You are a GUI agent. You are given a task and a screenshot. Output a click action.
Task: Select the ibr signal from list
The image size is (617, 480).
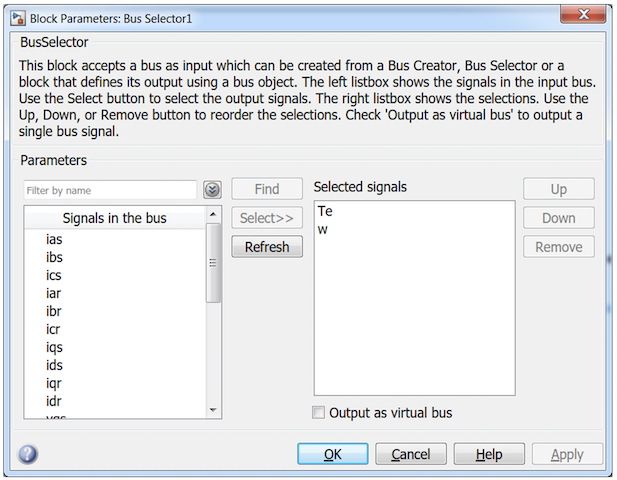pos(55,311)
